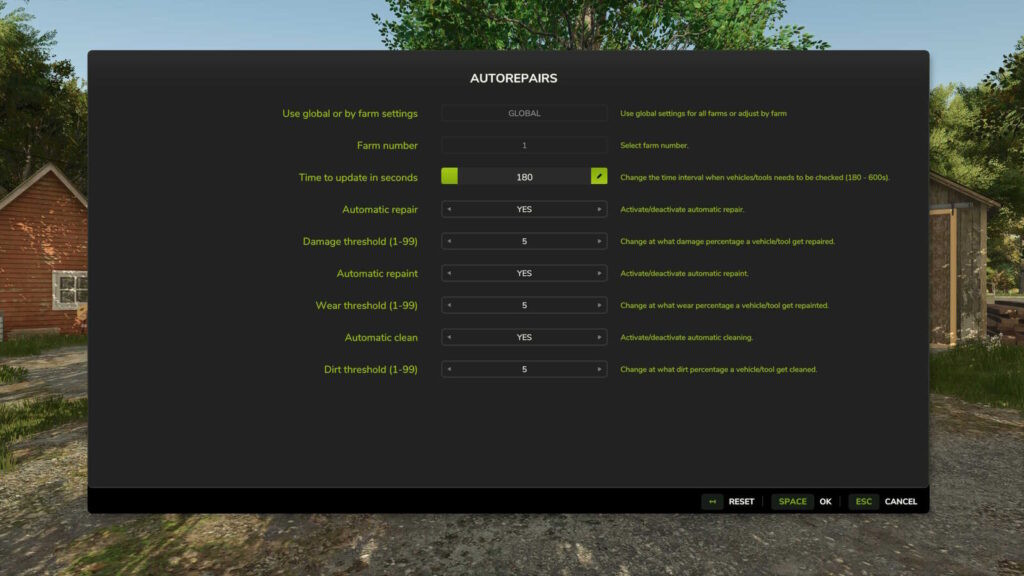Click the Time to update 180 field

tap(524, 177)
